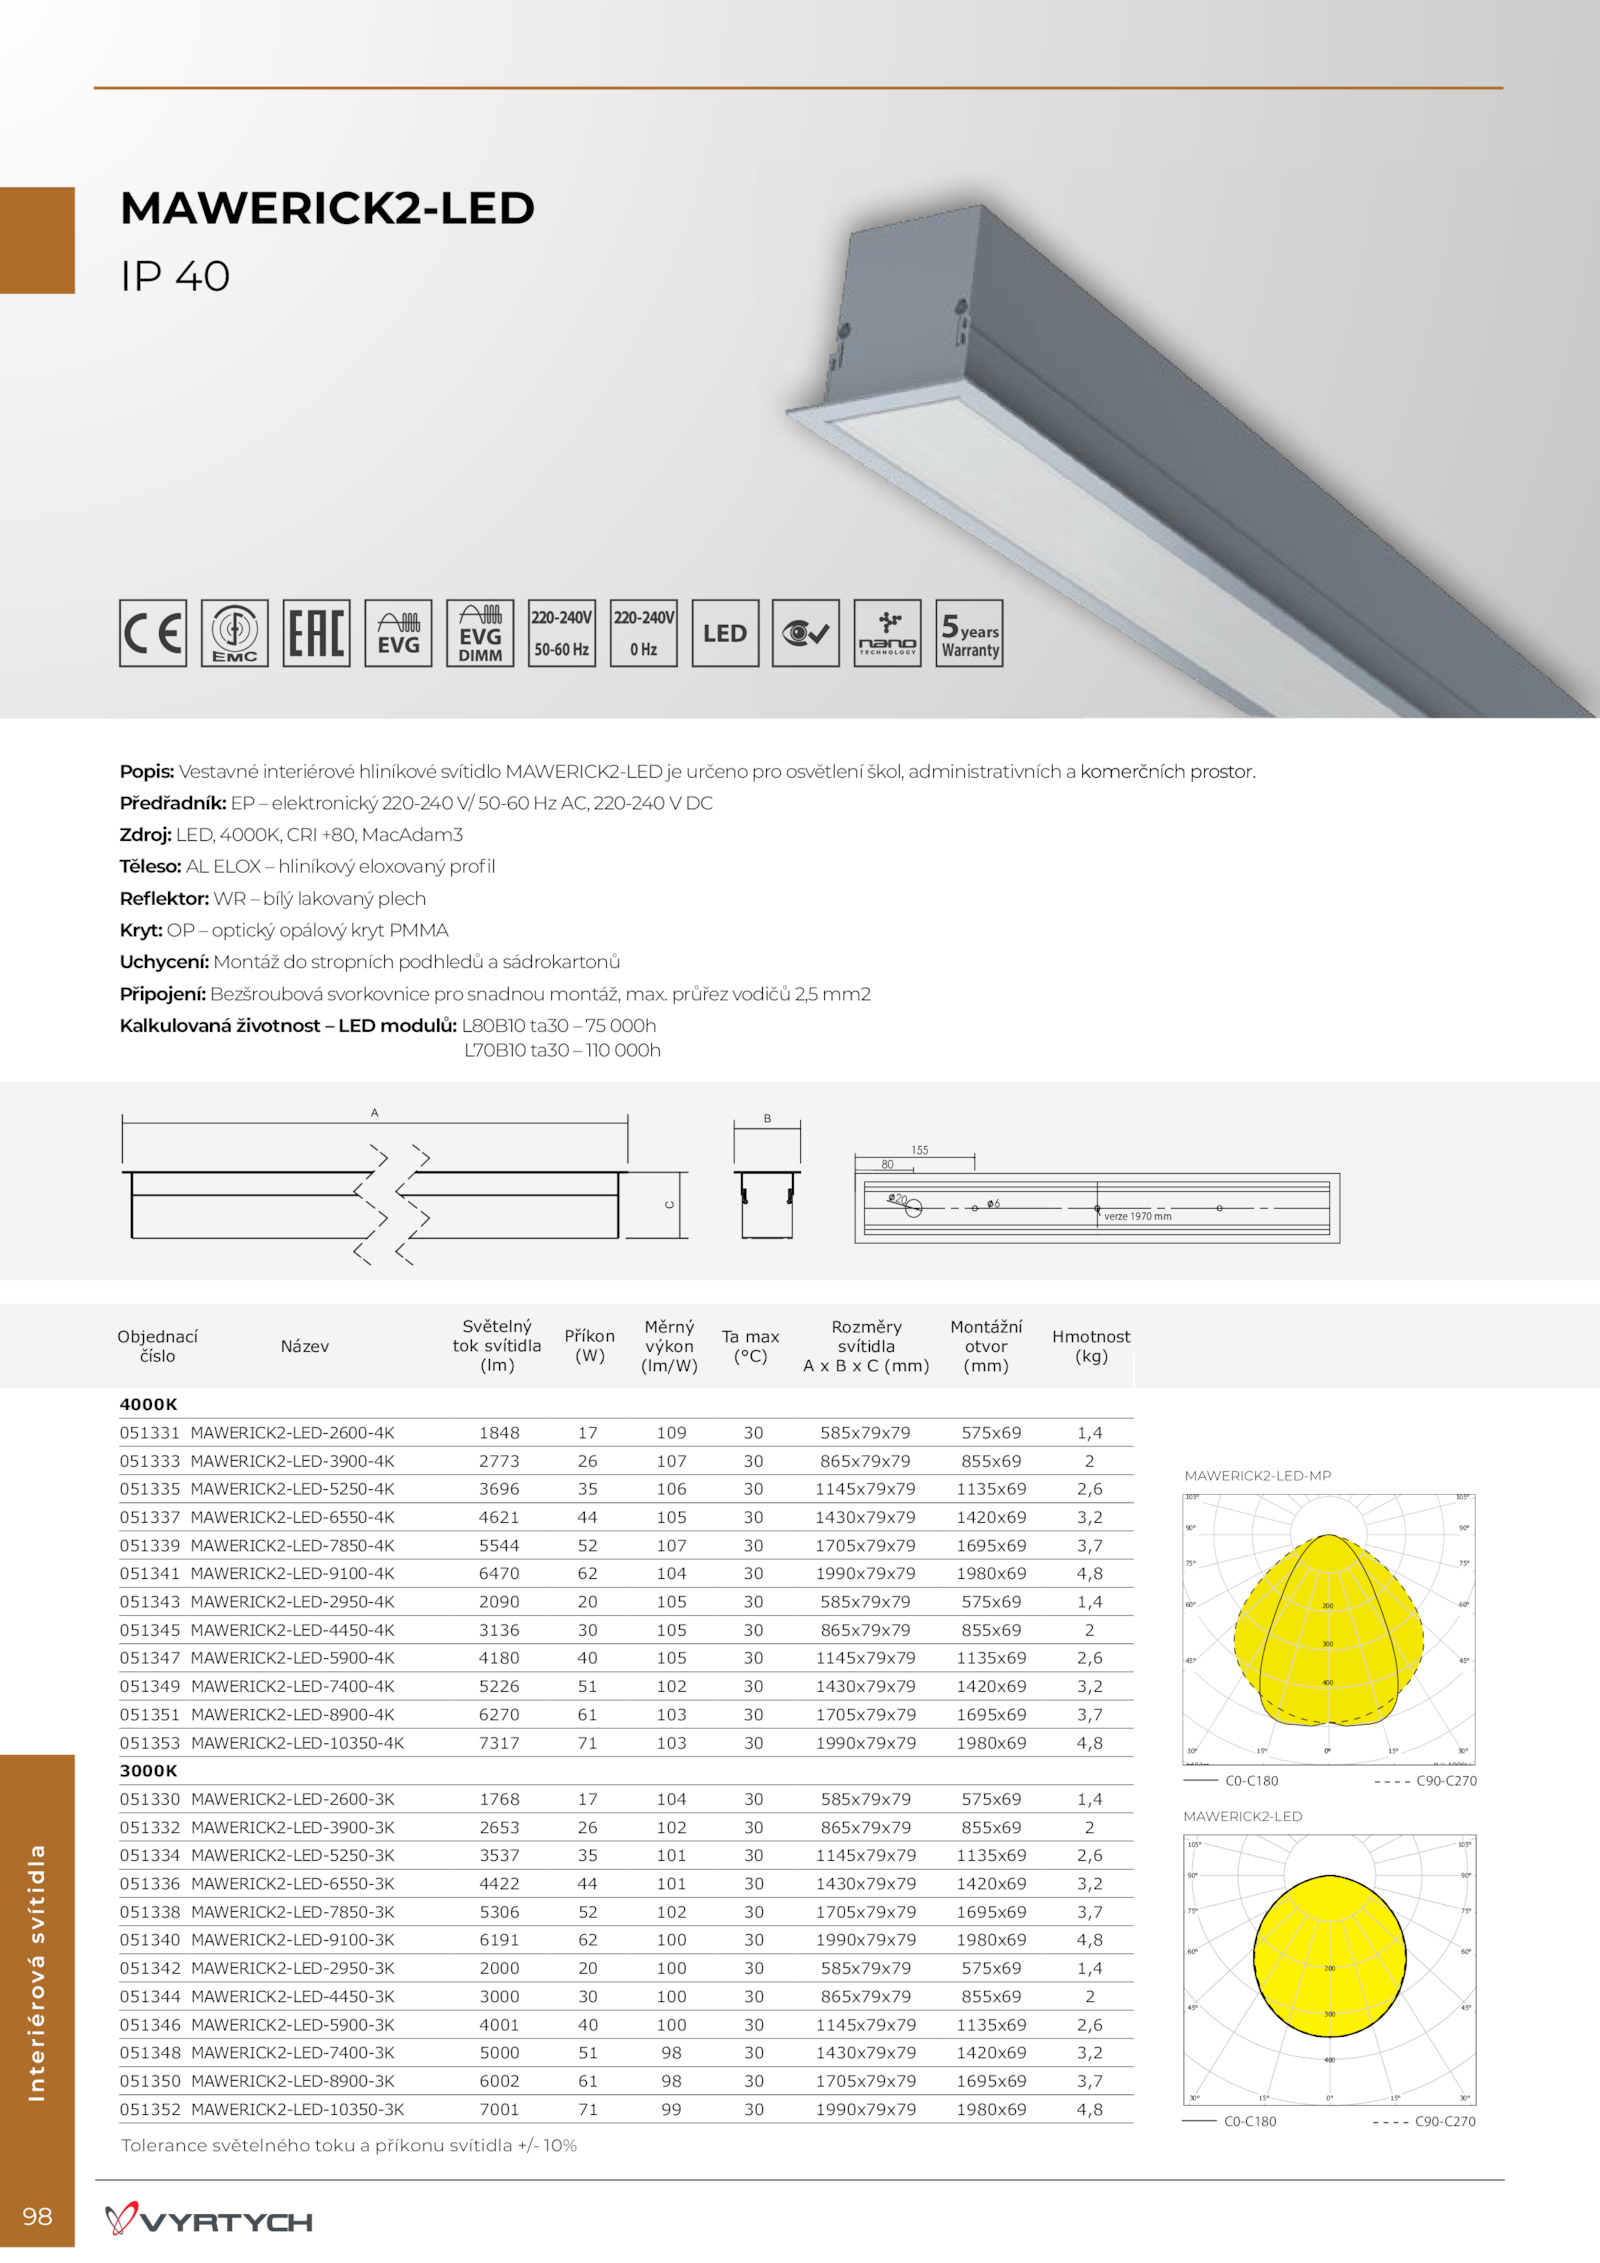Click the 'Objednací číslo' column header
1600x2263 pixels.
(158, 1346)
